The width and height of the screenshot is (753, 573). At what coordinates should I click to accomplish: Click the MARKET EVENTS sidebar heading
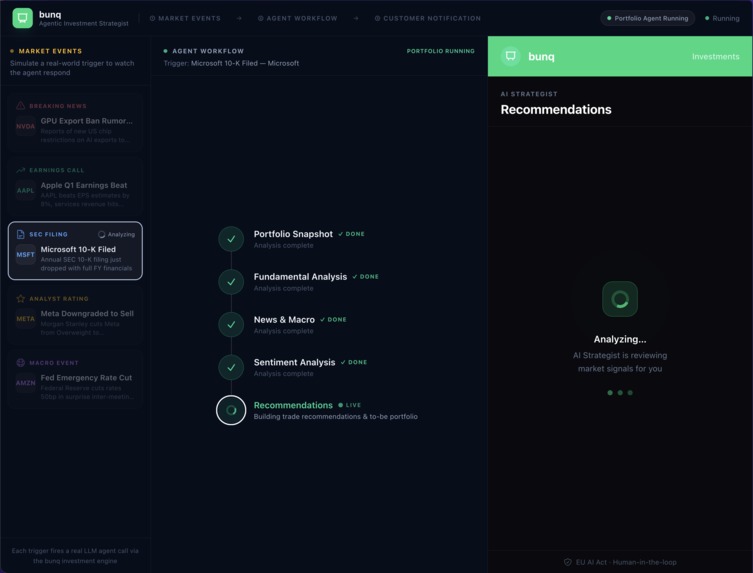point(50,51)
